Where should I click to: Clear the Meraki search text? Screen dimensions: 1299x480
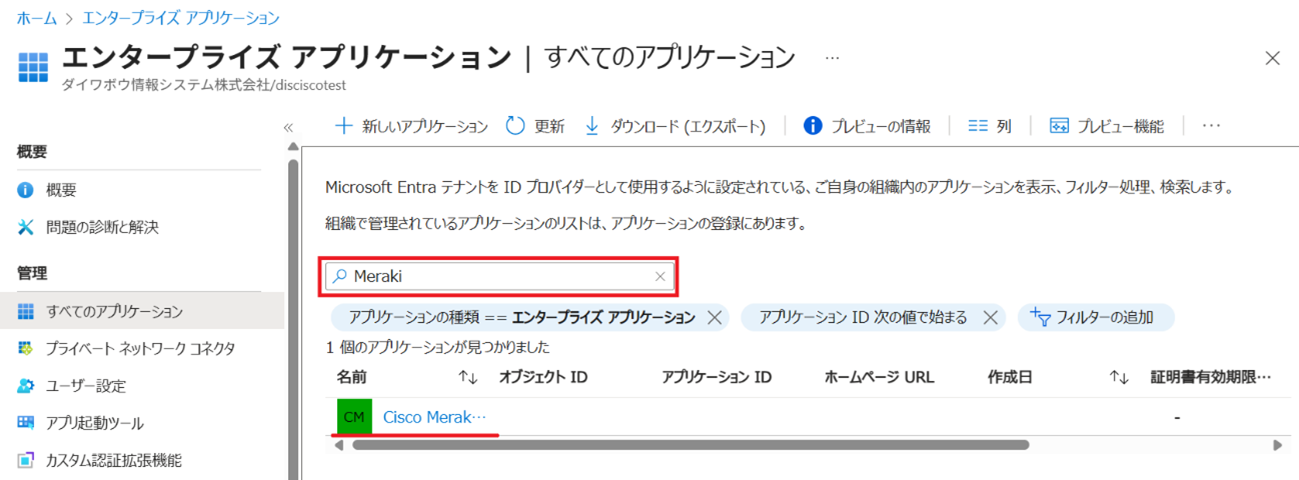[x=660, y=277]
